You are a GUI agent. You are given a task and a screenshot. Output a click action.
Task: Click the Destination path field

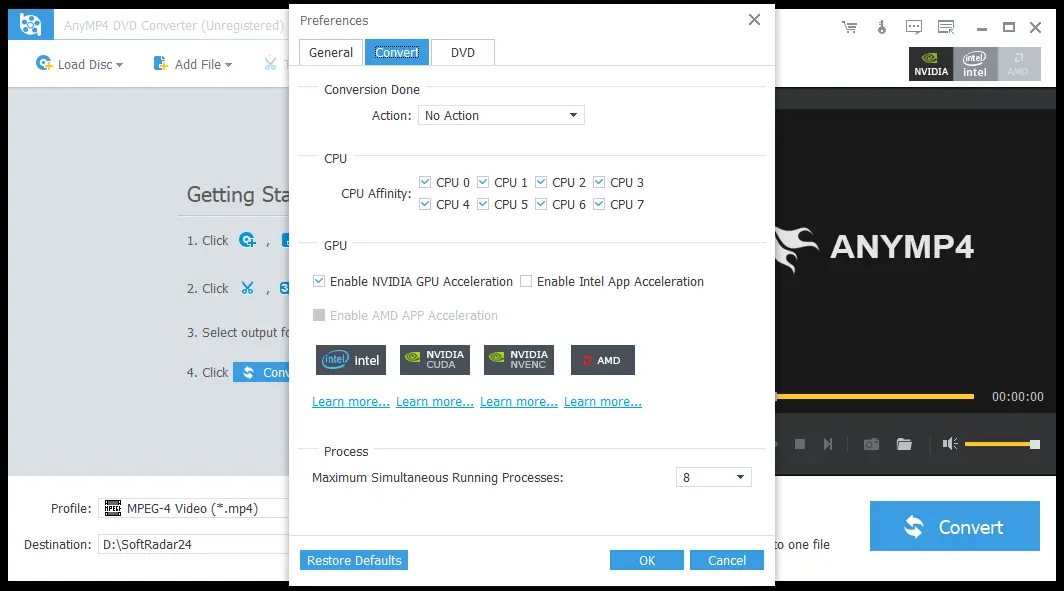point(193,544)
